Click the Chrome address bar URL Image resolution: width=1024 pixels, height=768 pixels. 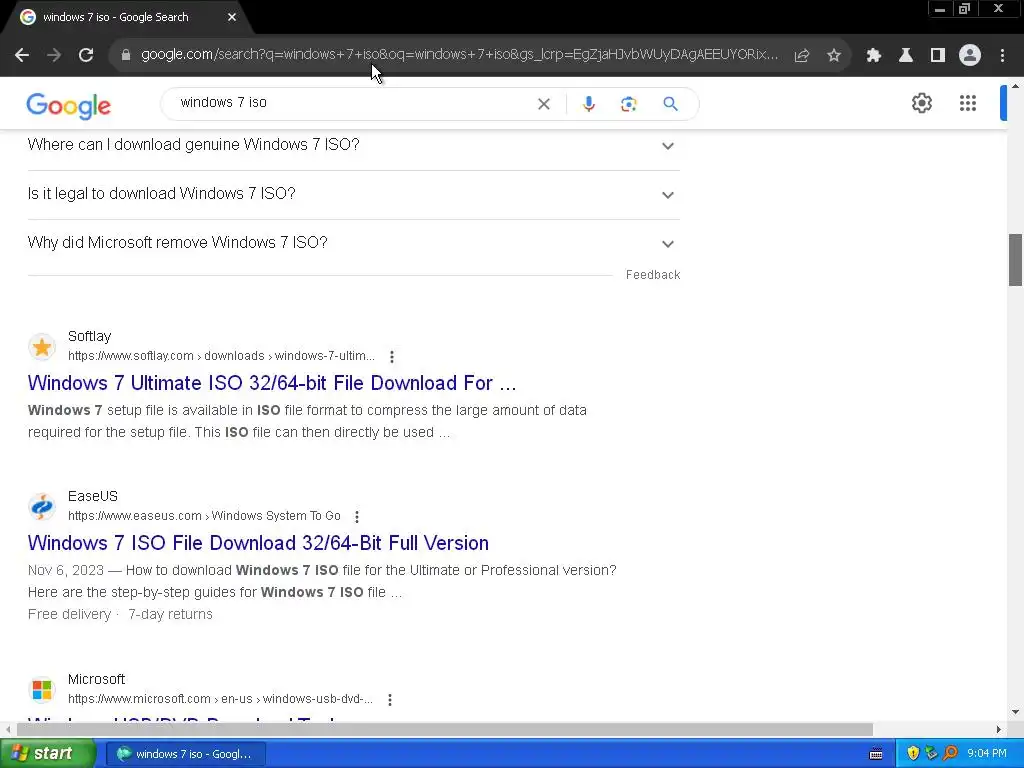(459, 55)
